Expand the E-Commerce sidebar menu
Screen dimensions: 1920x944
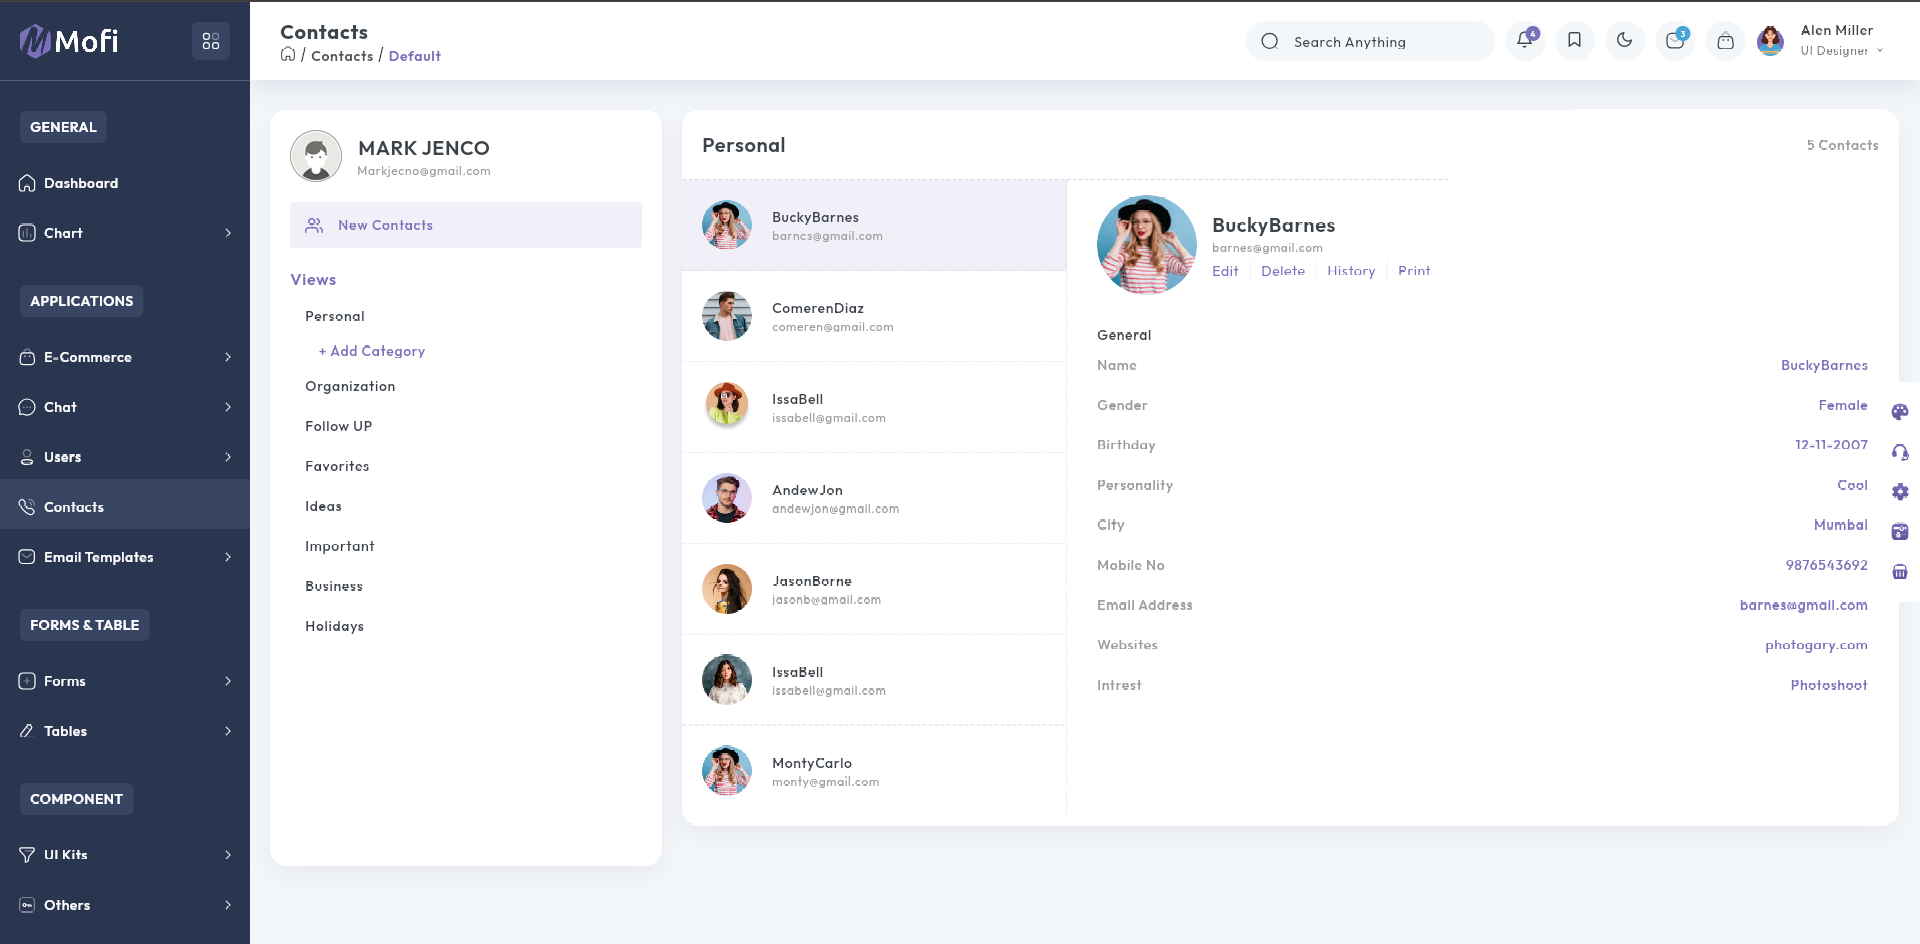pos(125,357)
